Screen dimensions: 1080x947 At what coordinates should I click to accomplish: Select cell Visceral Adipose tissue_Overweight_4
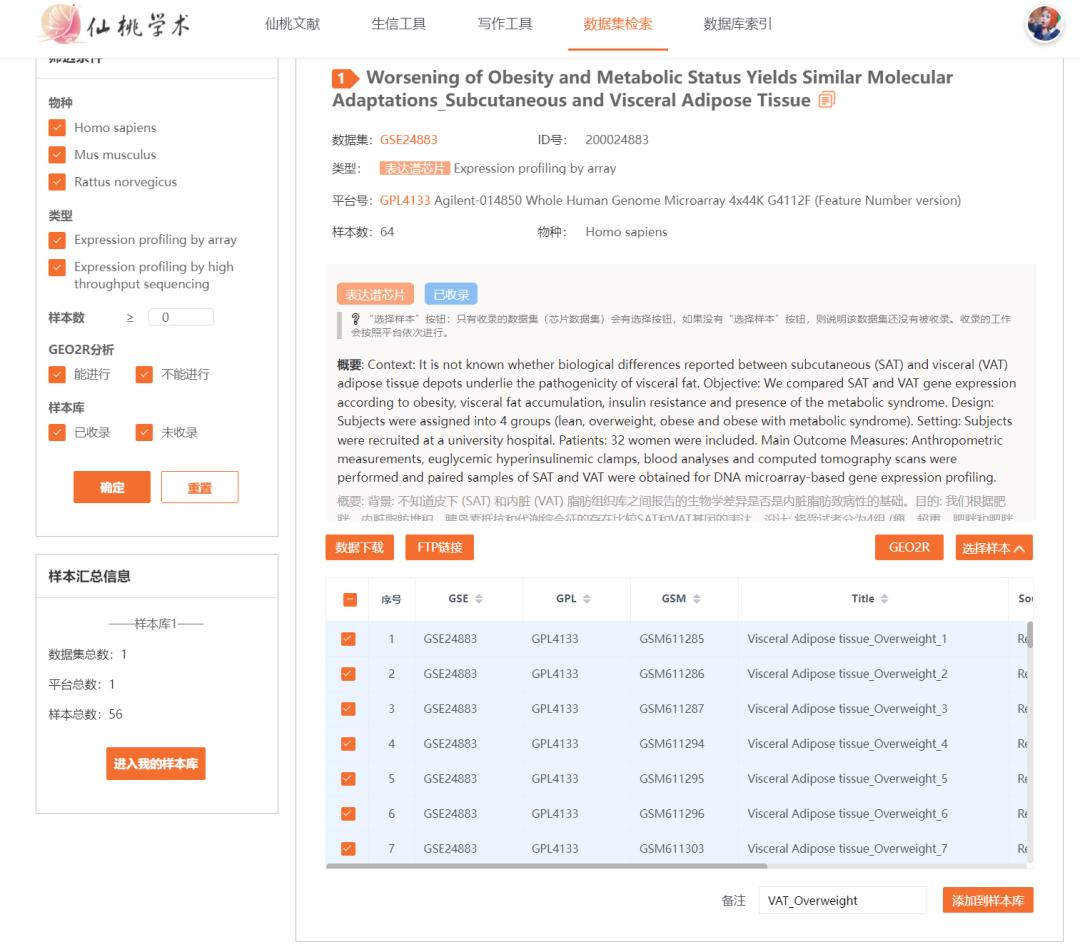click(847, 744)
